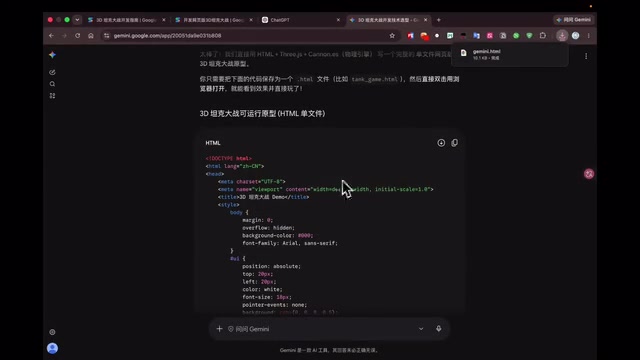This screenshot has height=360, width=640.
Task: Click the green spreadsheet extension icon
Action: [450, 36]
